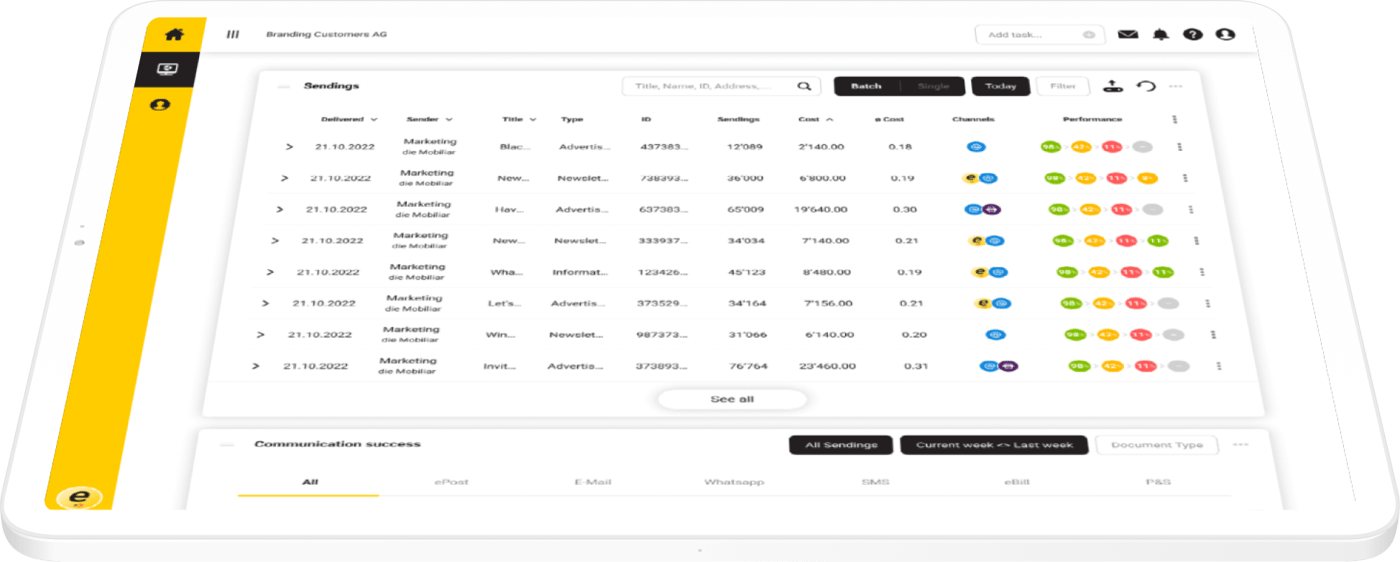Click the upload icon in Sendings toolbar
Image resolution: width=1400 pixels, height=562 pixels.
pos(1113,86)
